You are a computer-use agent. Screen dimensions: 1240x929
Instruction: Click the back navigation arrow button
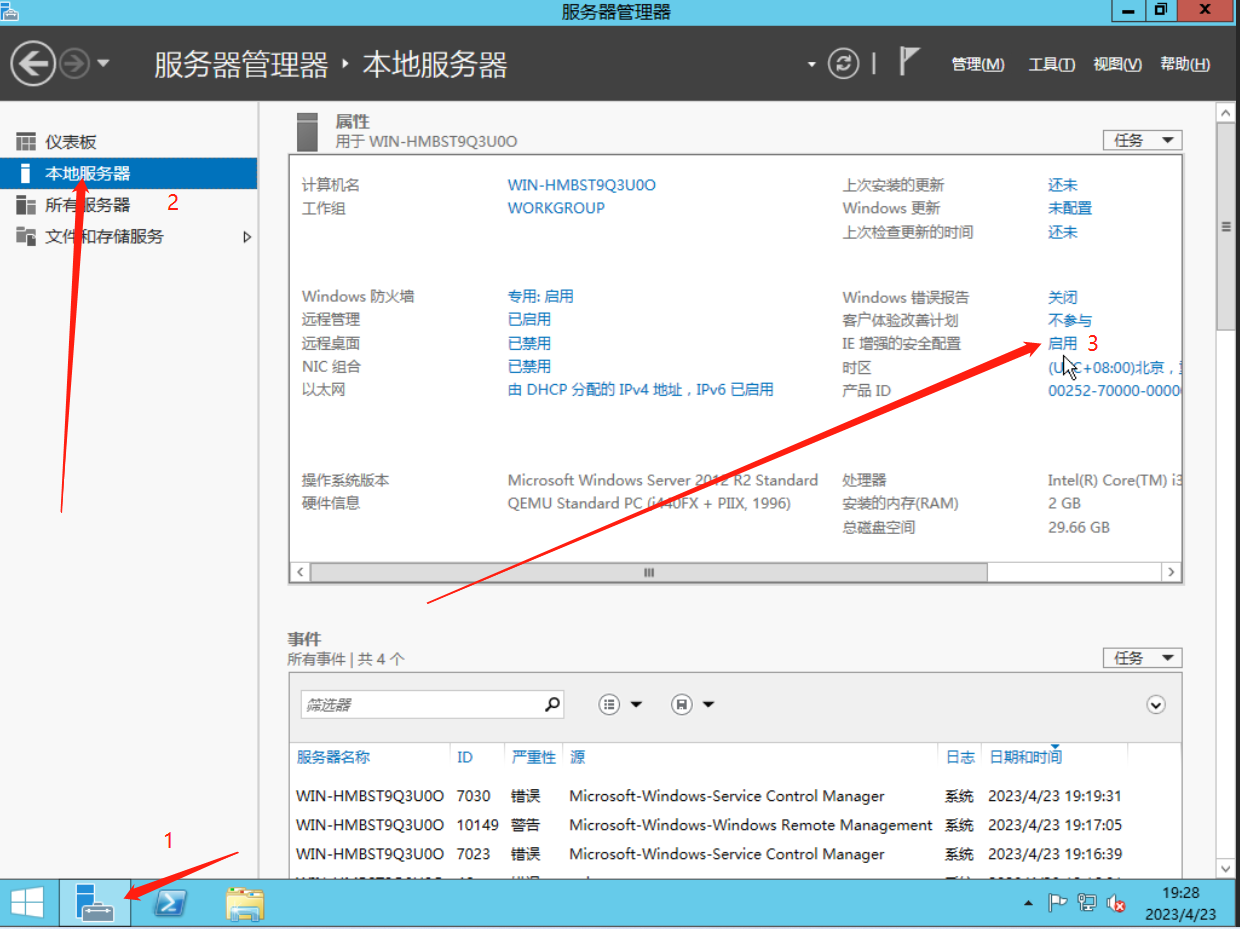[x=33, y=65]
